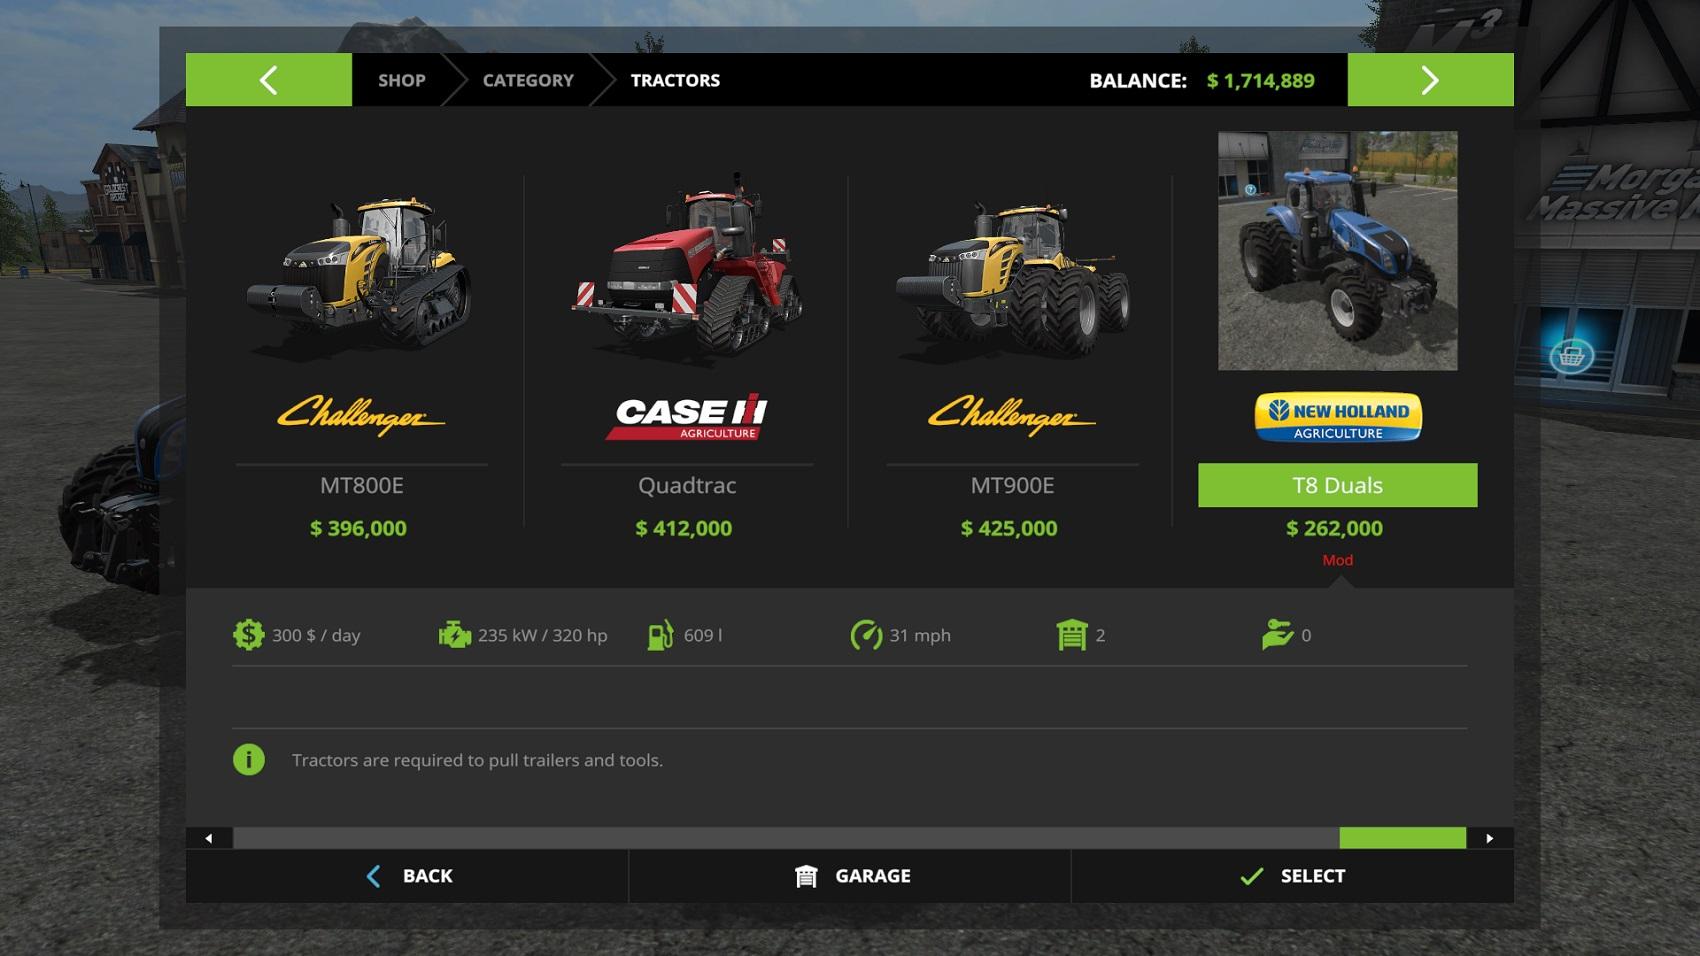This screenshot has width=1700, height=956.
Task: Click the daily upkeep cost dollar icon
Action: [248, 635]
